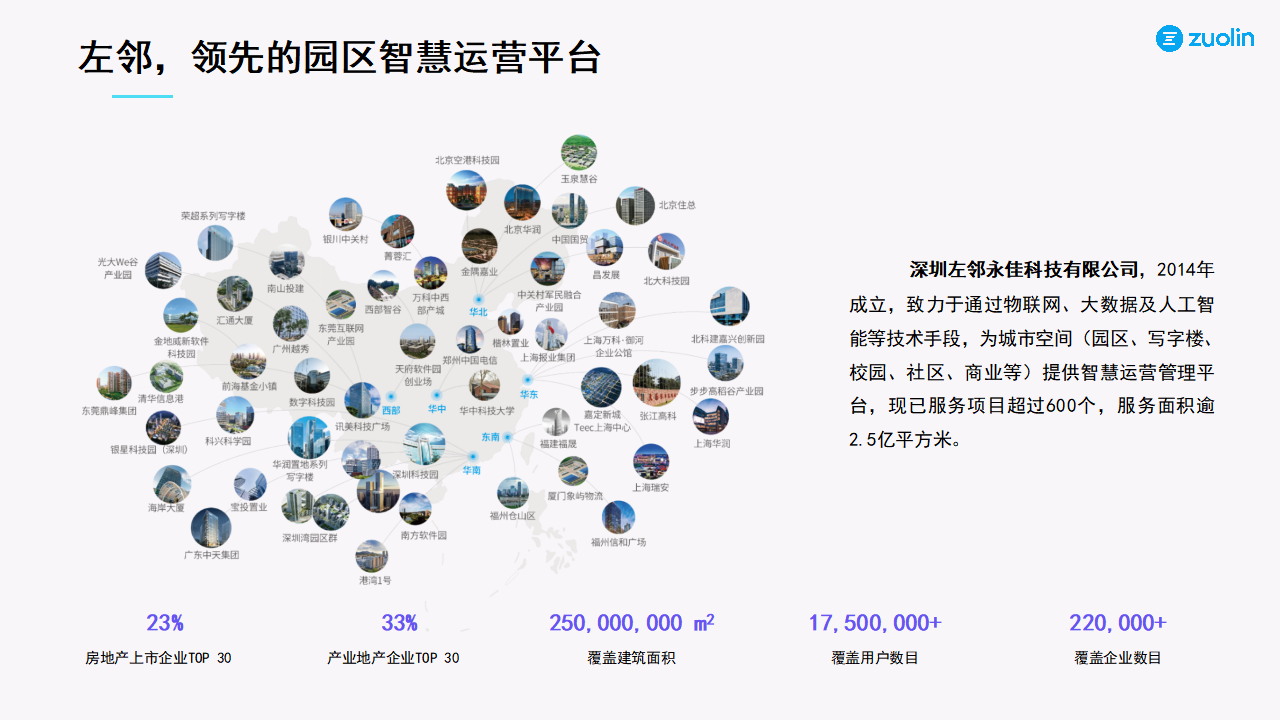
Task: Select the 华东 region node dot
Action: pos(527,380)
